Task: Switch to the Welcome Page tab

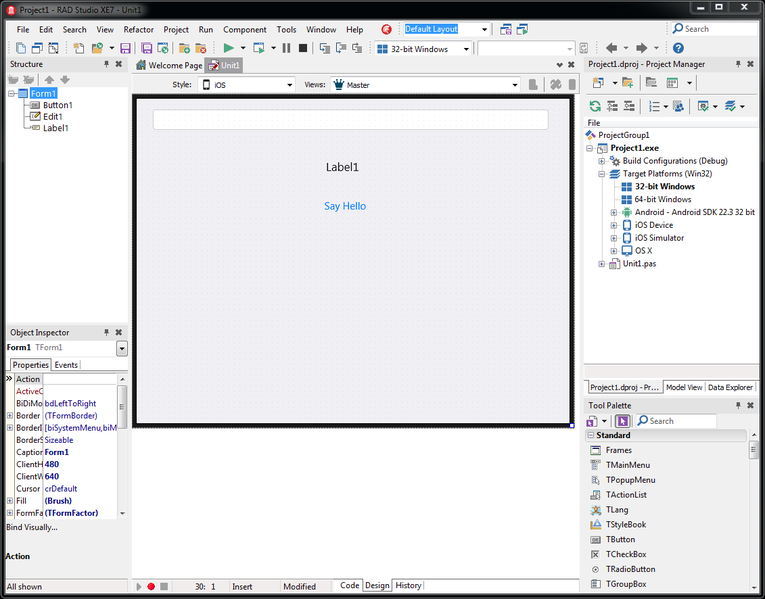Action: coord(169,65)
